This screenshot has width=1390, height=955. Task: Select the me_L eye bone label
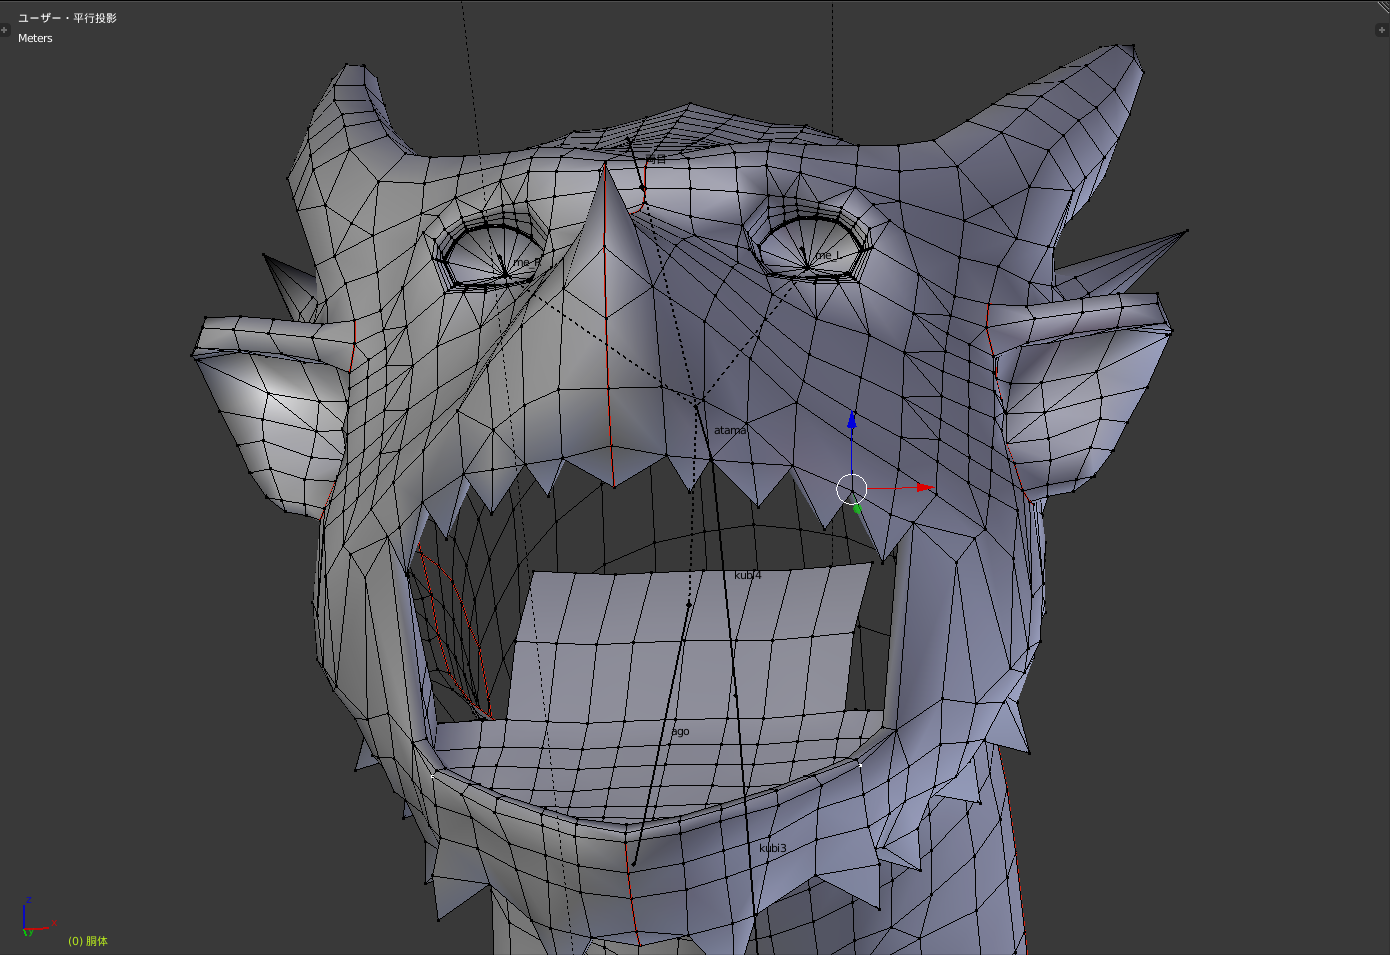pos(827,255)
